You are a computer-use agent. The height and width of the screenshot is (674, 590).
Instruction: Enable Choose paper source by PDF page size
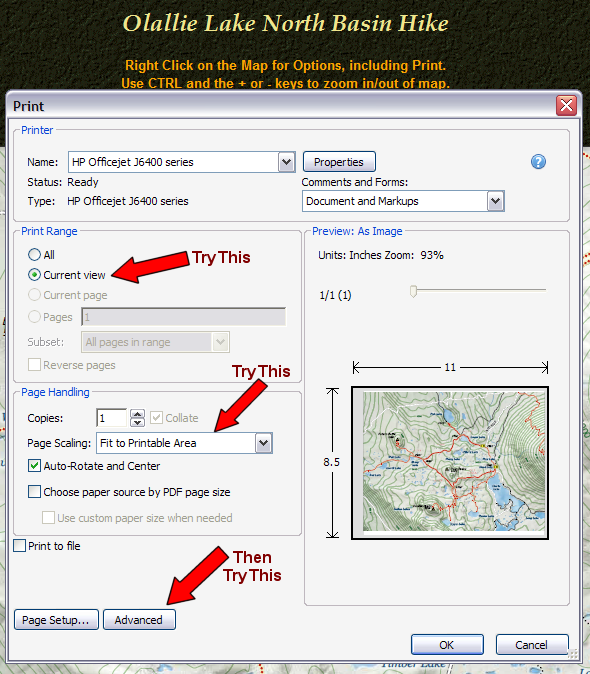click(x=34, y=491)
